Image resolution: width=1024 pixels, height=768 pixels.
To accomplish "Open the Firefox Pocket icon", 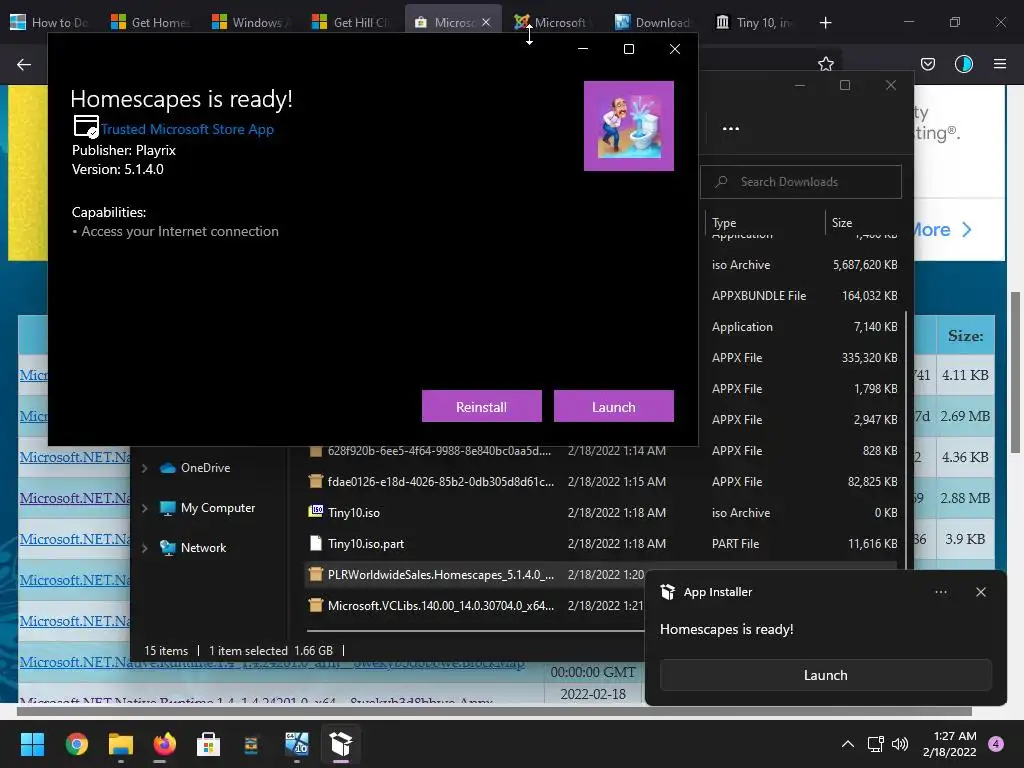I will pos(928,64).
